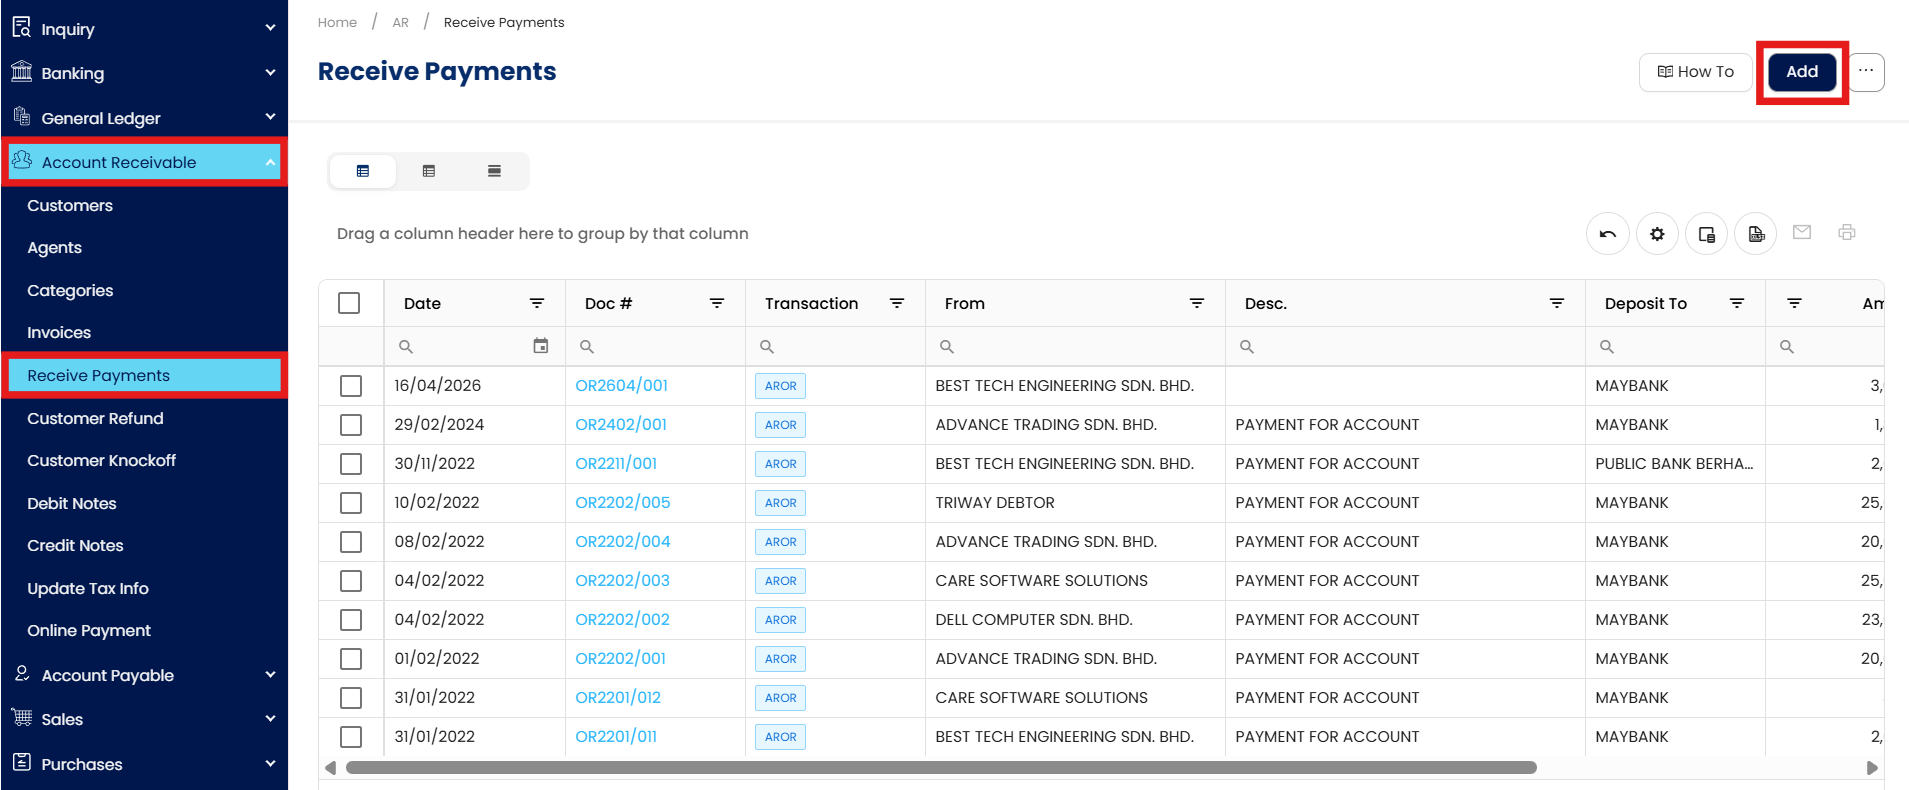
Task: Check the row for OR2604/001
Action: click(x=351, y=386)
